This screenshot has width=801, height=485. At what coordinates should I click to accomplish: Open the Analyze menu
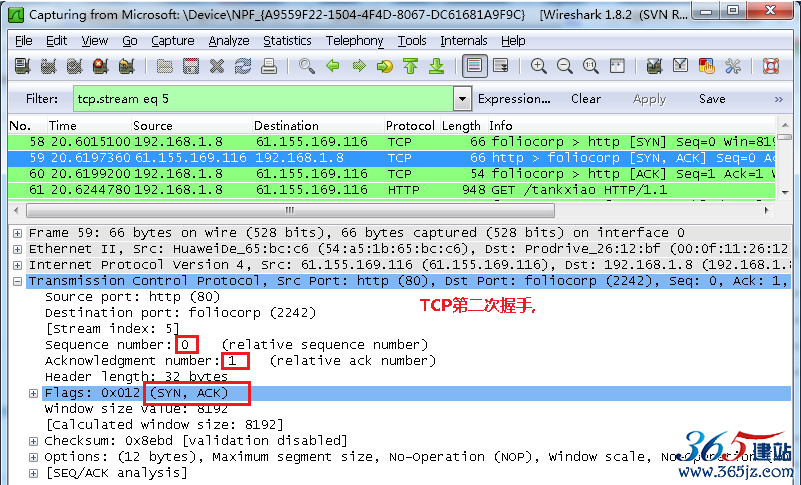click(x=229, y=40)
